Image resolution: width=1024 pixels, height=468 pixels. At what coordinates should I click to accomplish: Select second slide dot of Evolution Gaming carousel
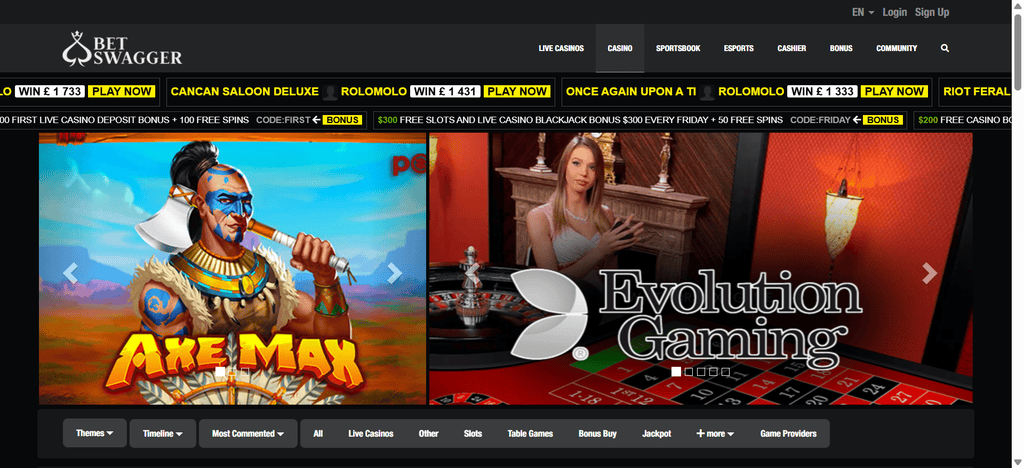tap(689, 371)
